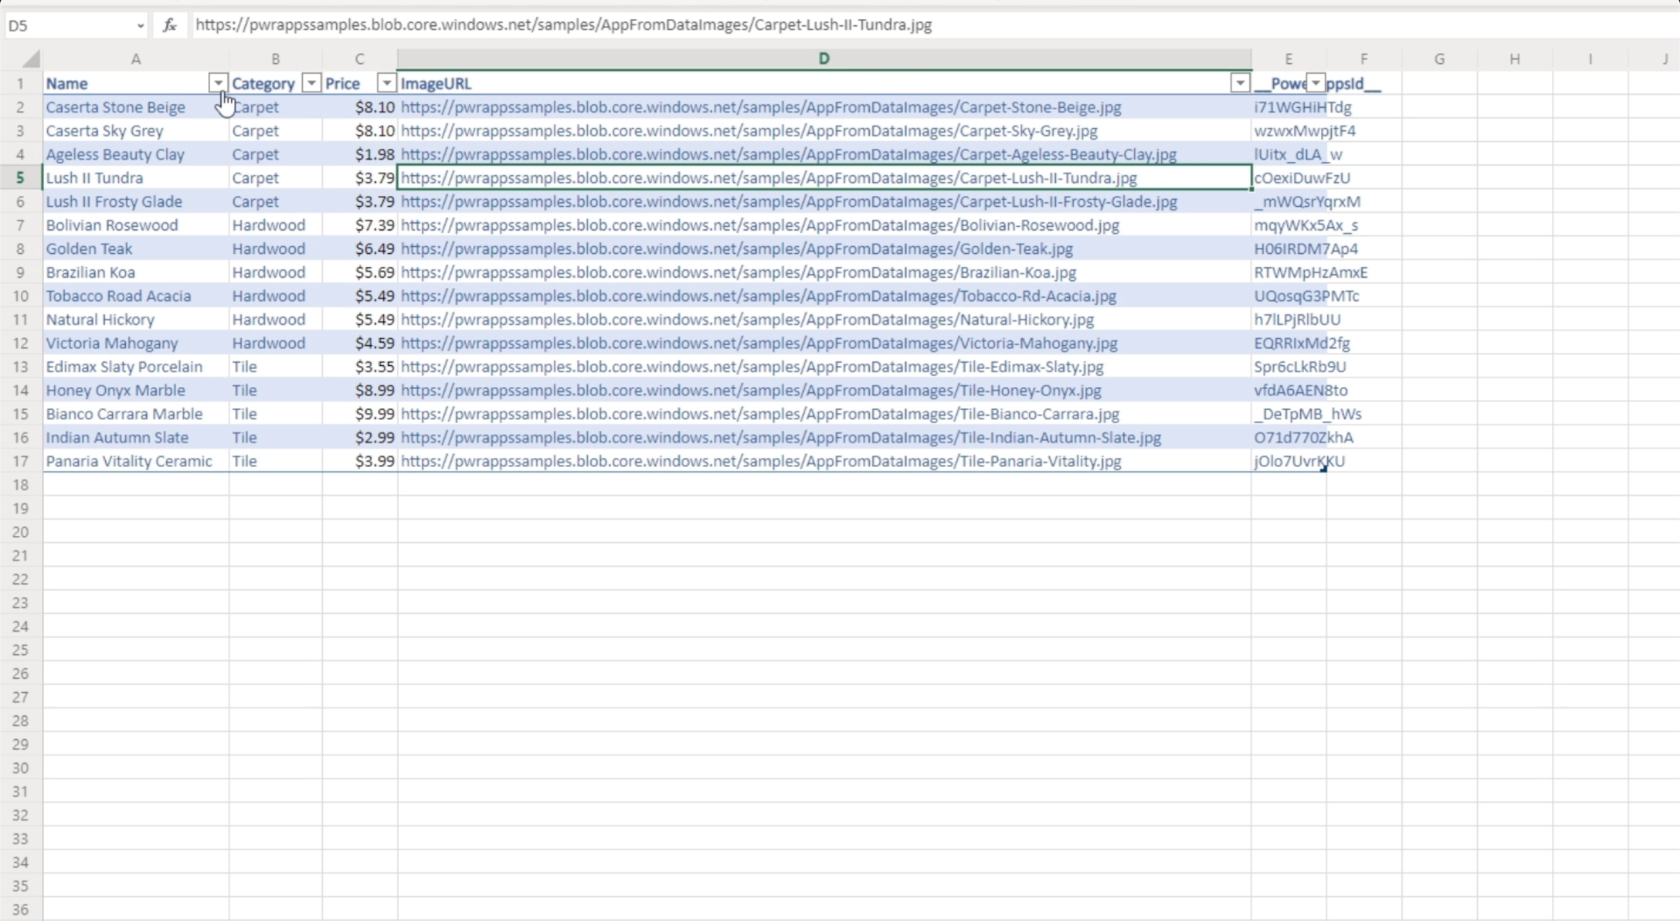Viewport: 1680px width, 921px height.
Task: Click the Carpet-Stone-Beige.jpg URL cell
Action: coord(824,107)
